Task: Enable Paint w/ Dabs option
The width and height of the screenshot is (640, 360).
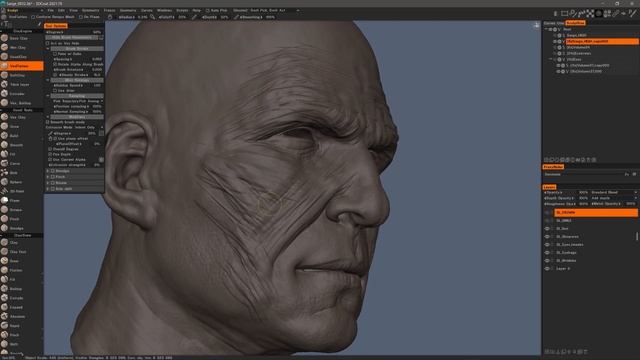Action: 55,54
